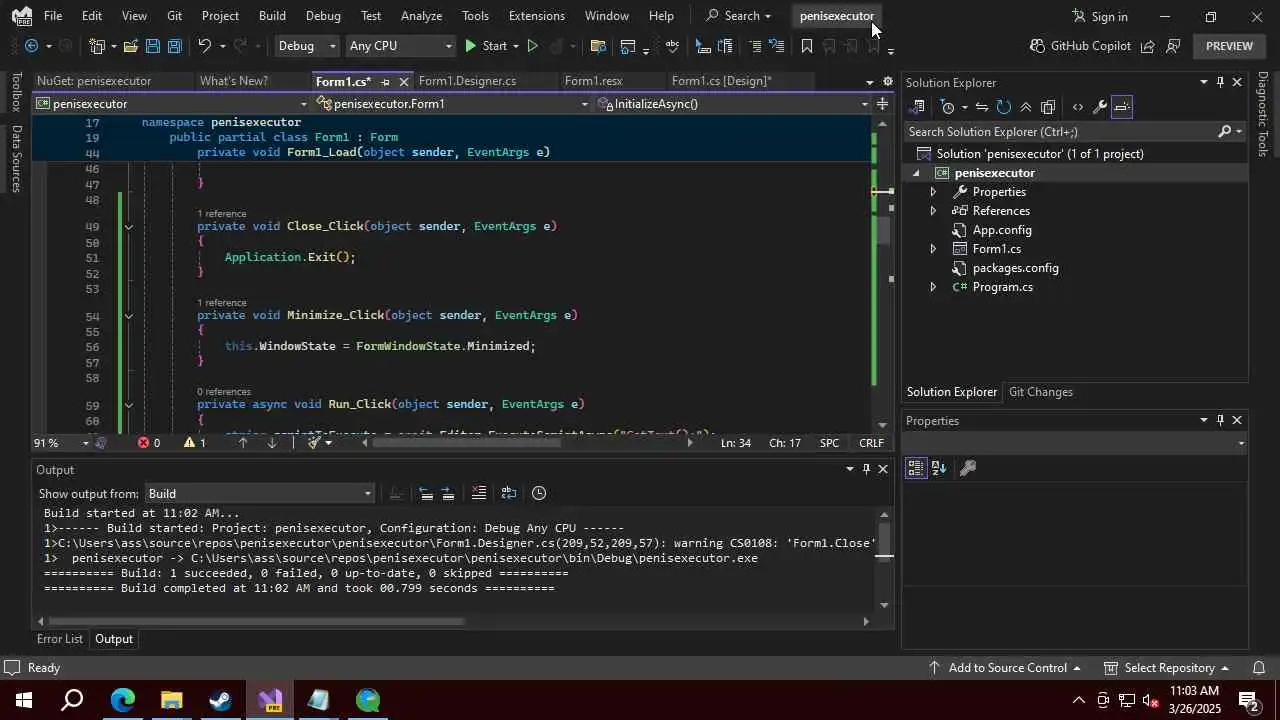The height and width of the screenshot is (720, 1280).
Task: Toggle Word Wrap in Output window
Action: point(509,493)
